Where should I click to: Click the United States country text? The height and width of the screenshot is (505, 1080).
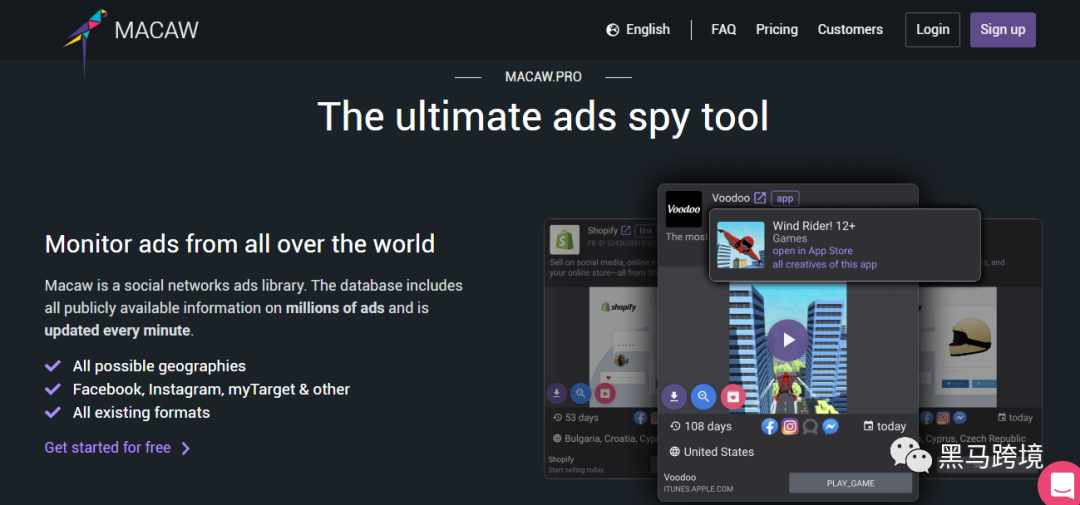point(718,452)
